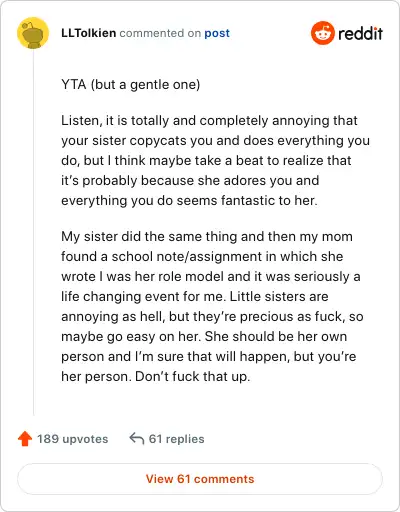Screen dimensions: 400x512
Task: Upvote the comment with the orange arrow
Action: [x=25, y=439]
